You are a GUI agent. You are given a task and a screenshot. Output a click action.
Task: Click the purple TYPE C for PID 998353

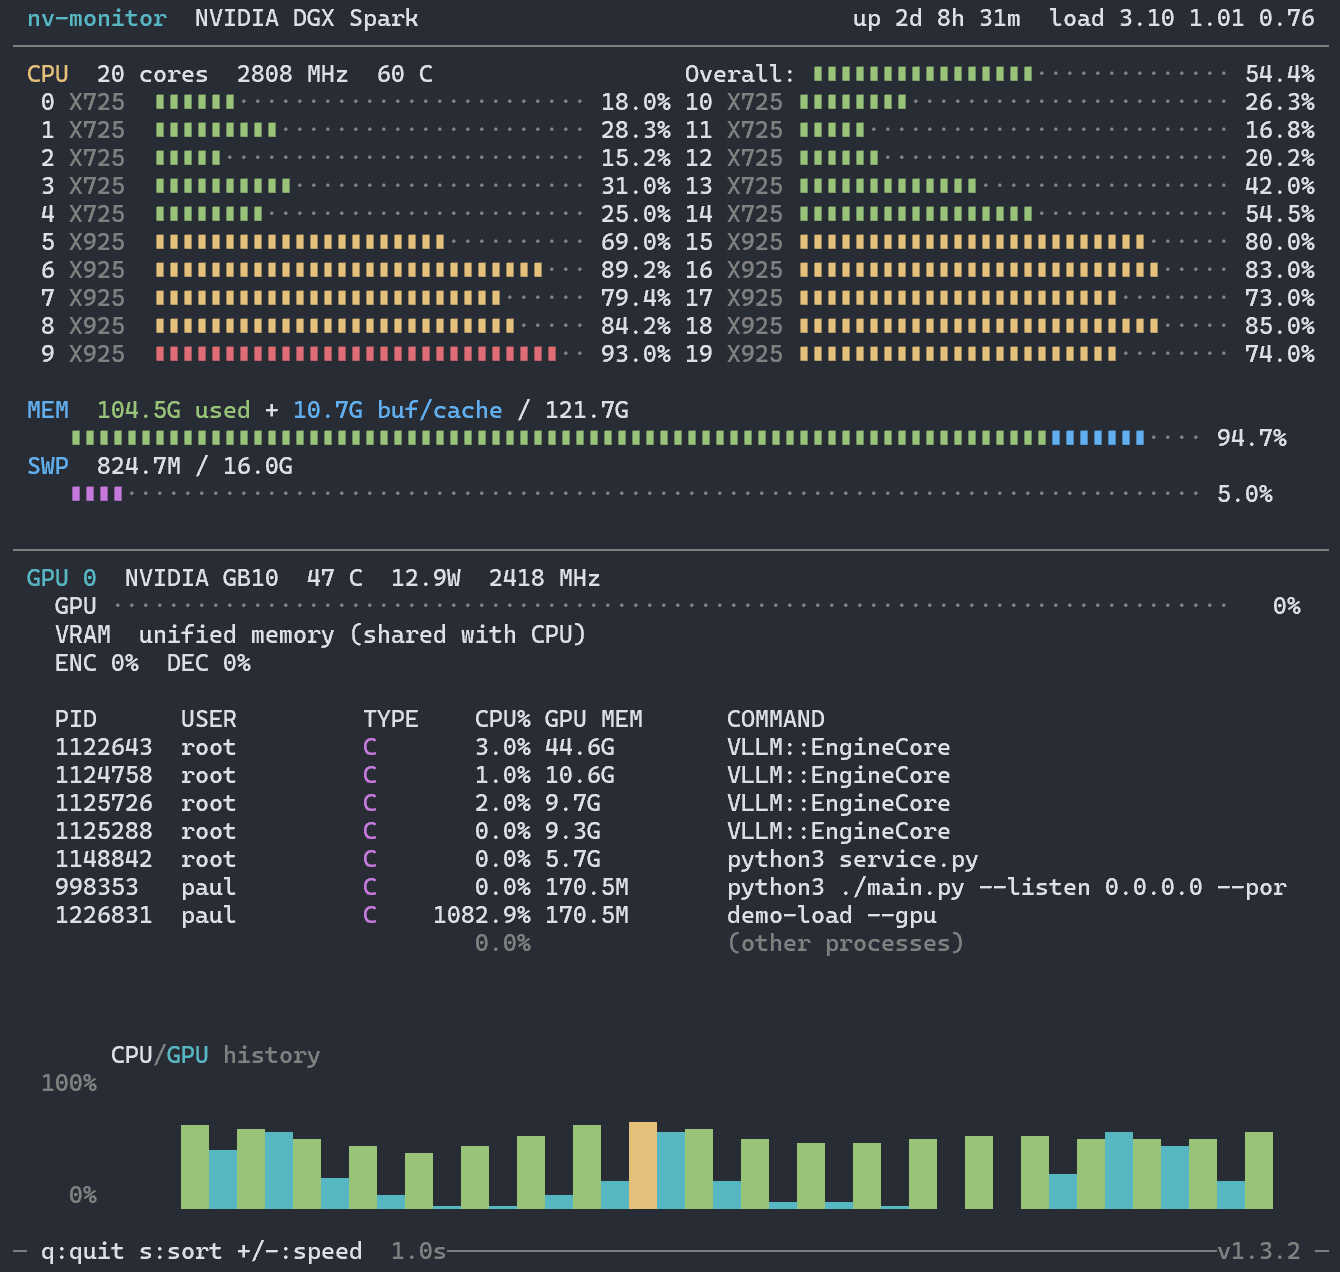pyautogui.click(x=370, y=887)
